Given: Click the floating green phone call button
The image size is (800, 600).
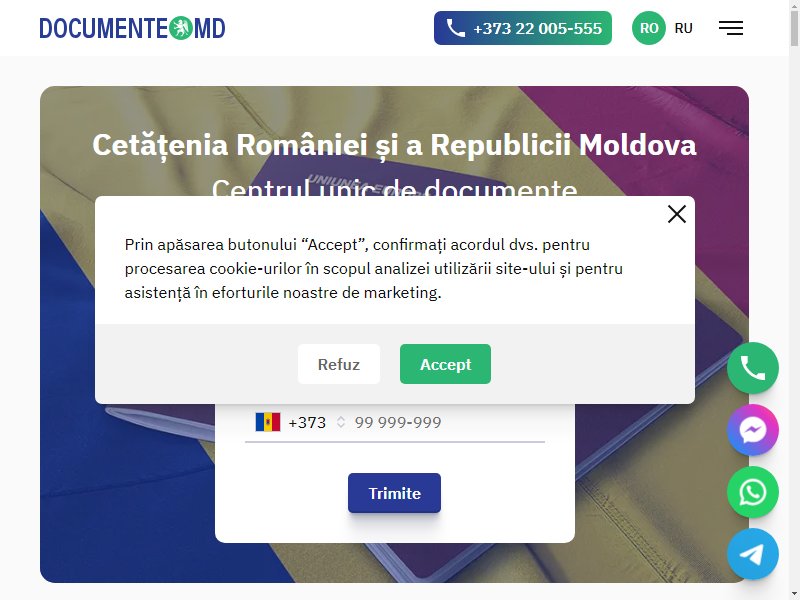Looking at the screenshot, I should coord(753,367).
